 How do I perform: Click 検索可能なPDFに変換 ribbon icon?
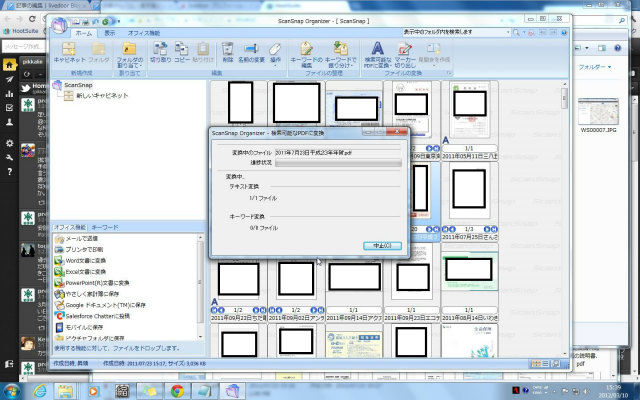pyautogui.click(x=377, y=55)
